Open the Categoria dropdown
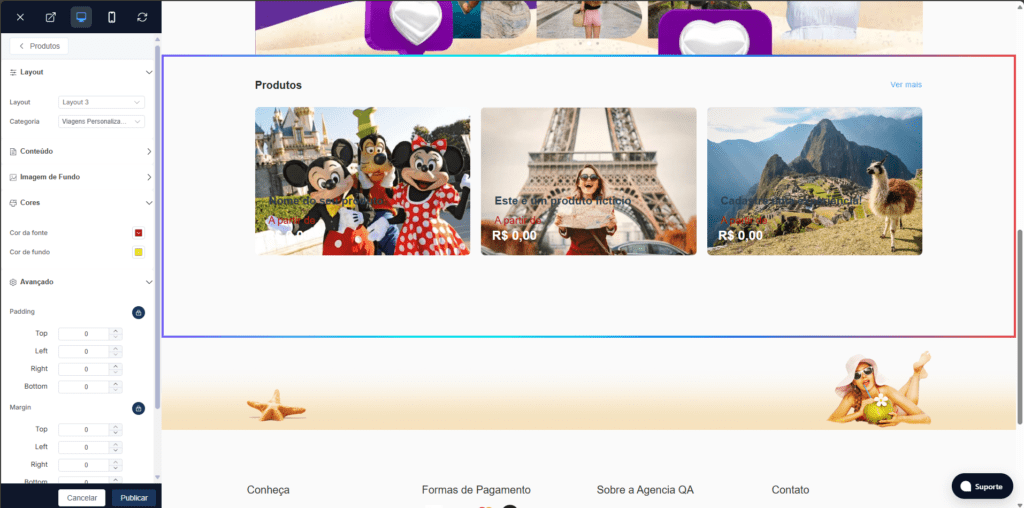The height and width of the screenshot is (508, 1024). click(x=101, y=122)
